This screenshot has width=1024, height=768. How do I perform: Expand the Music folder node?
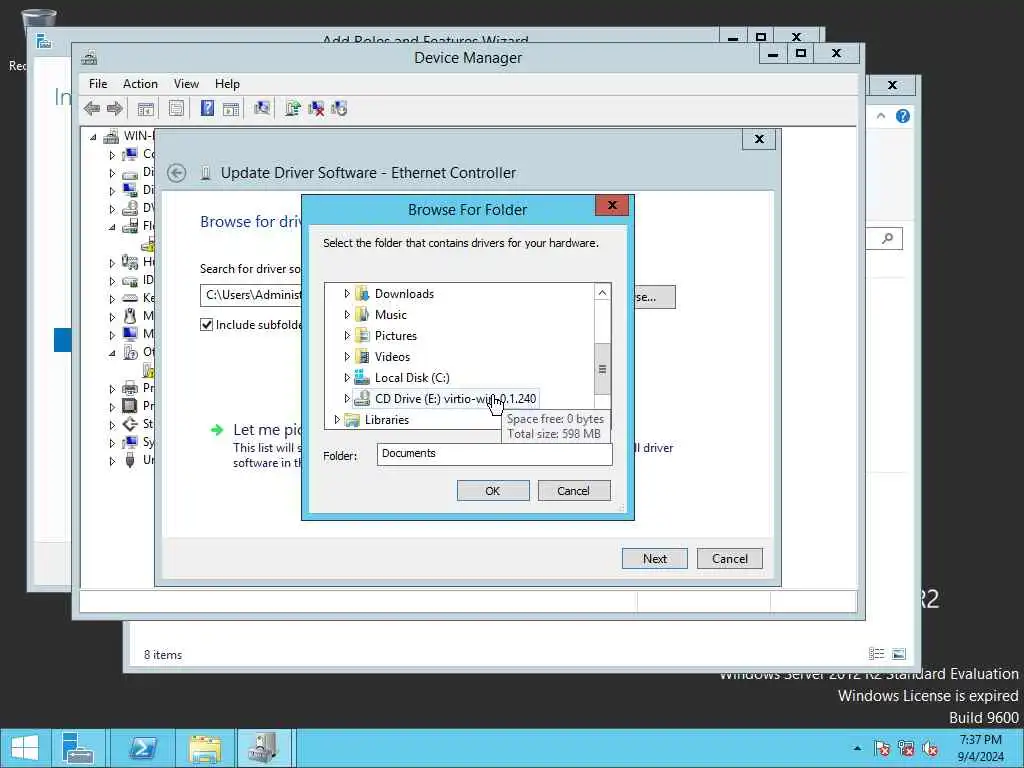coord(347,315)
